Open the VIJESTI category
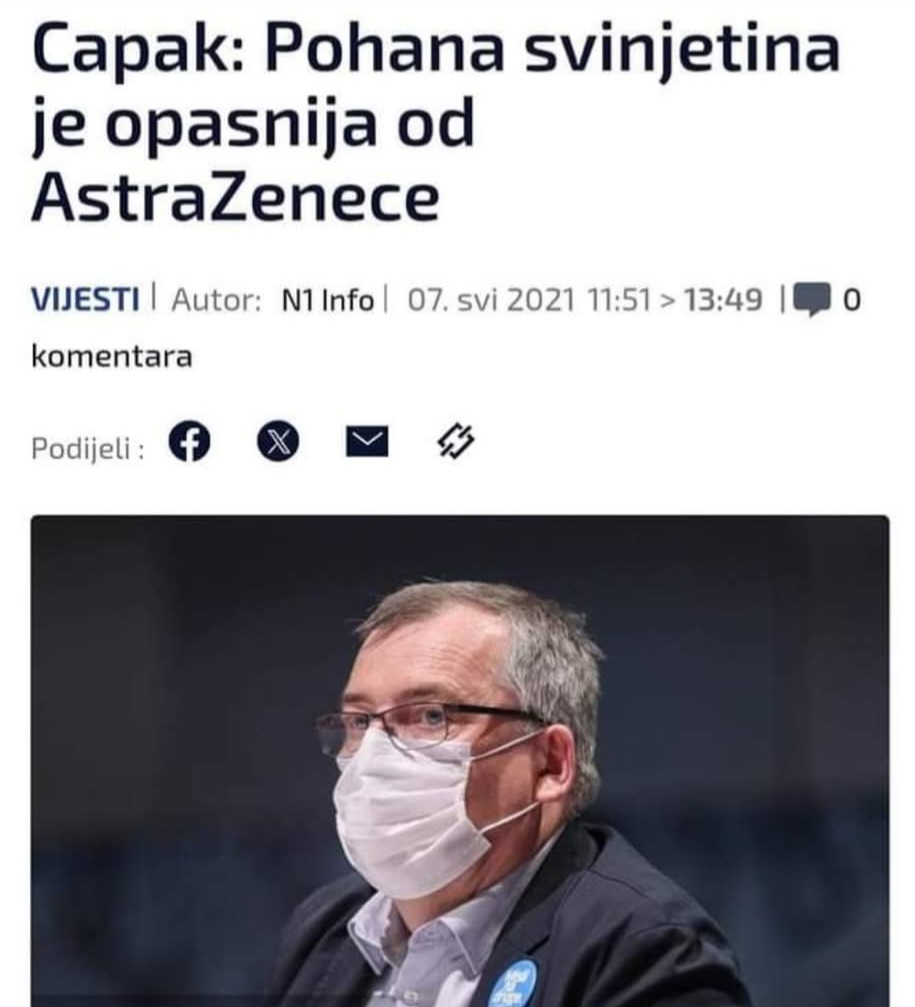 [x=85, y=300]
